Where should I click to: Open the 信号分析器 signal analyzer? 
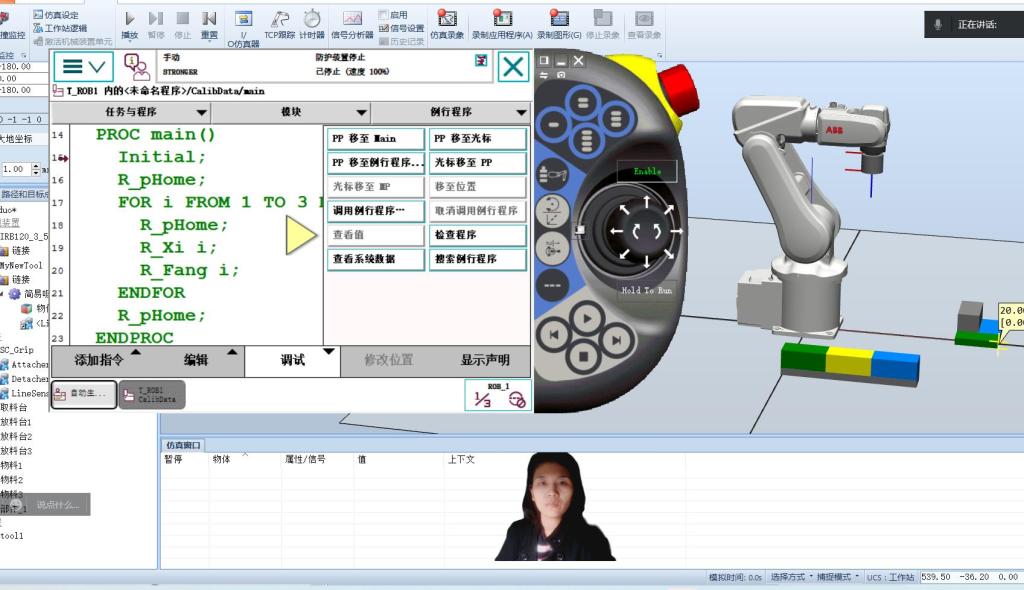click(352, 24)
